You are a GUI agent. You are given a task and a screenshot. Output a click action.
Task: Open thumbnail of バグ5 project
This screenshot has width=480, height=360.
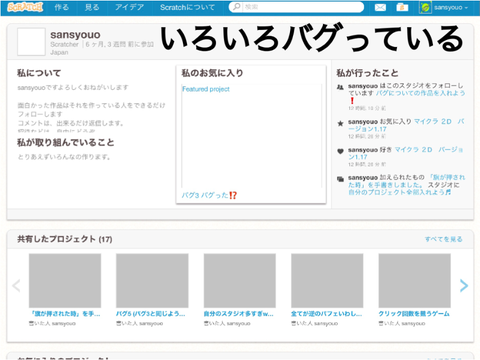pyautogui.click(x=152, y=281)
